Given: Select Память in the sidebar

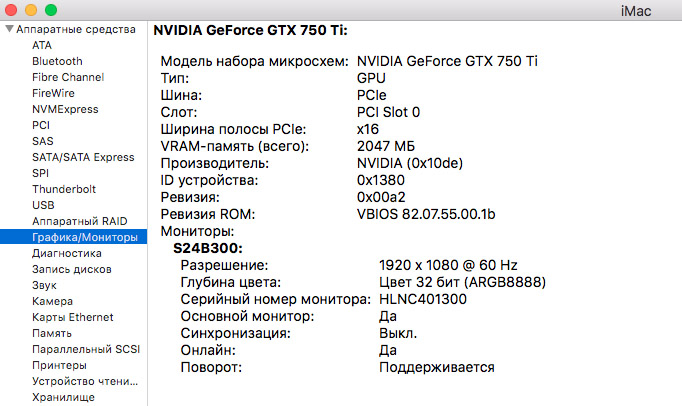Looking at the screenshot, I should point(52,333).
